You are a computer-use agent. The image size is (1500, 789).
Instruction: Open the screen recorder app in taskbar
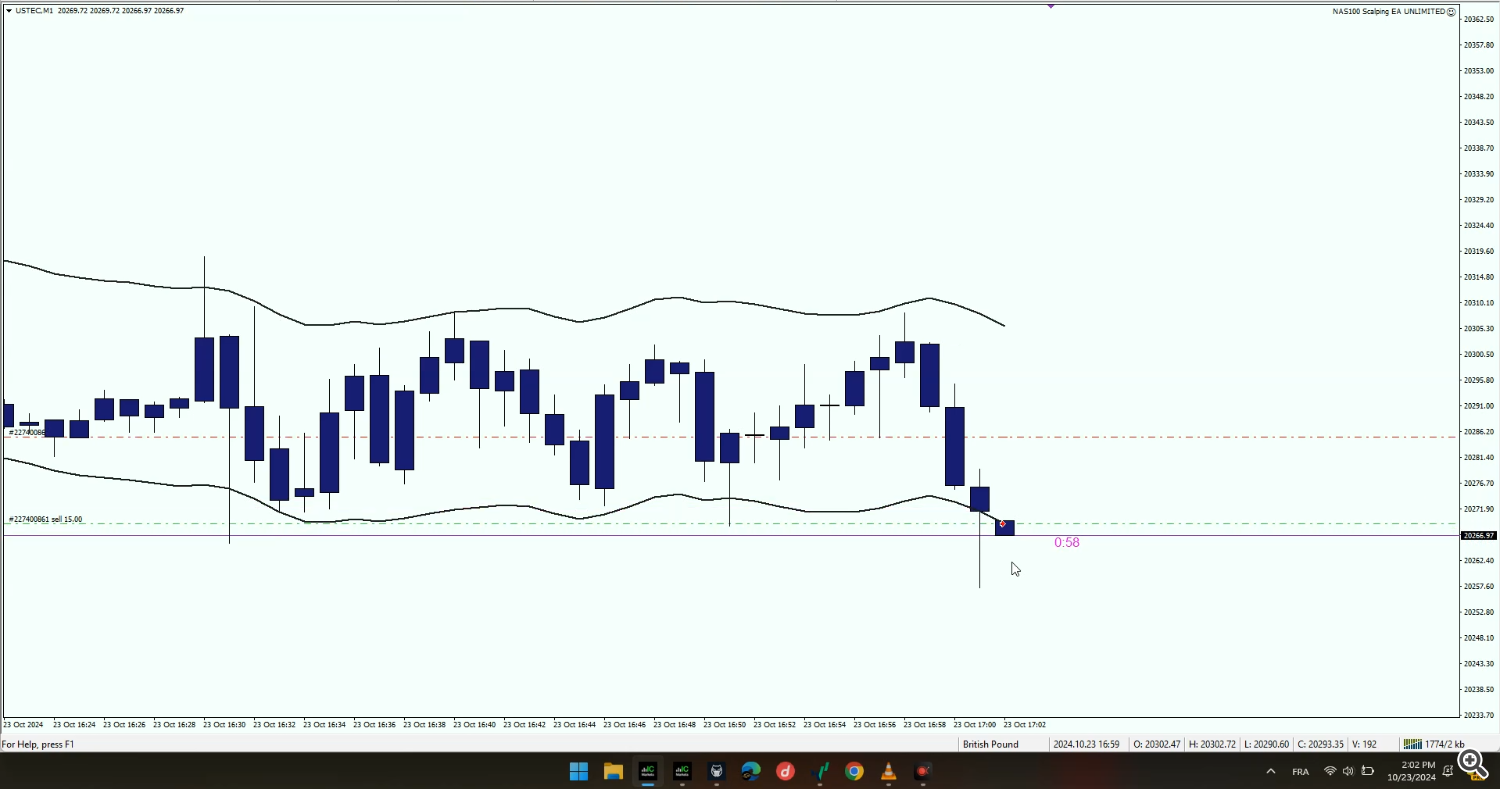[x=923, y=771]
